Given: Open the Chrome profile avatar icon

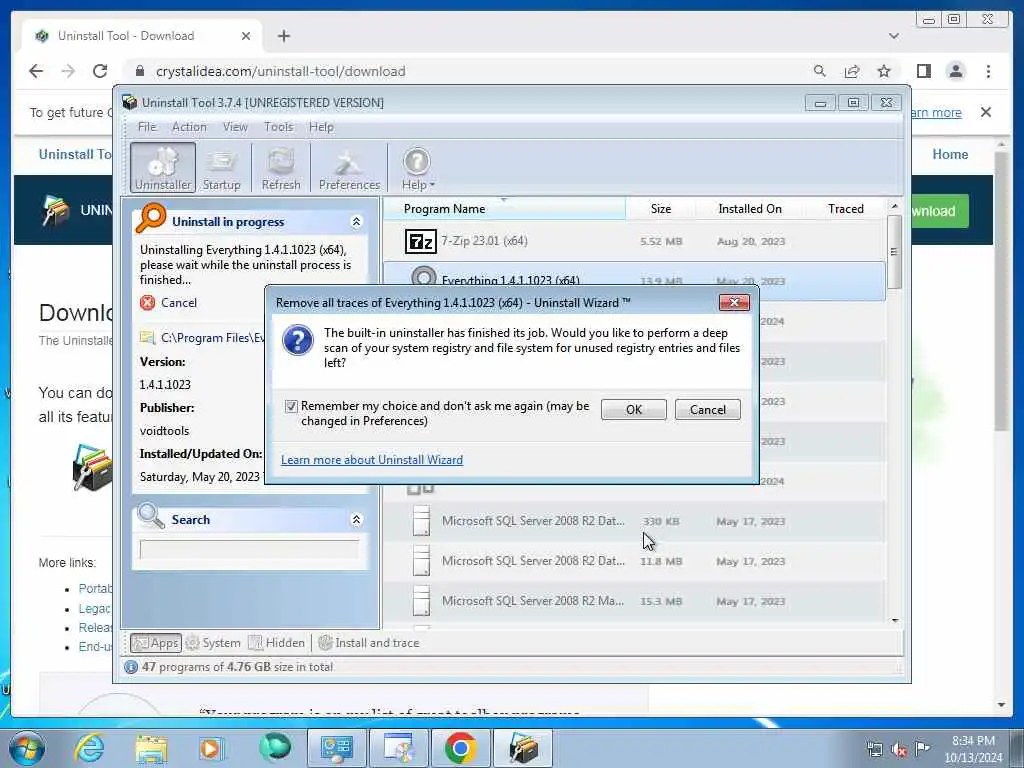Looking at the screenshot, I should [x=955, y=71].
